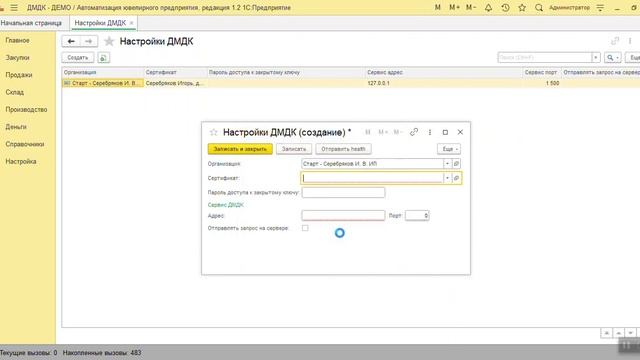
Task: Open the Склад section
Action: click(x=15, y=92)
